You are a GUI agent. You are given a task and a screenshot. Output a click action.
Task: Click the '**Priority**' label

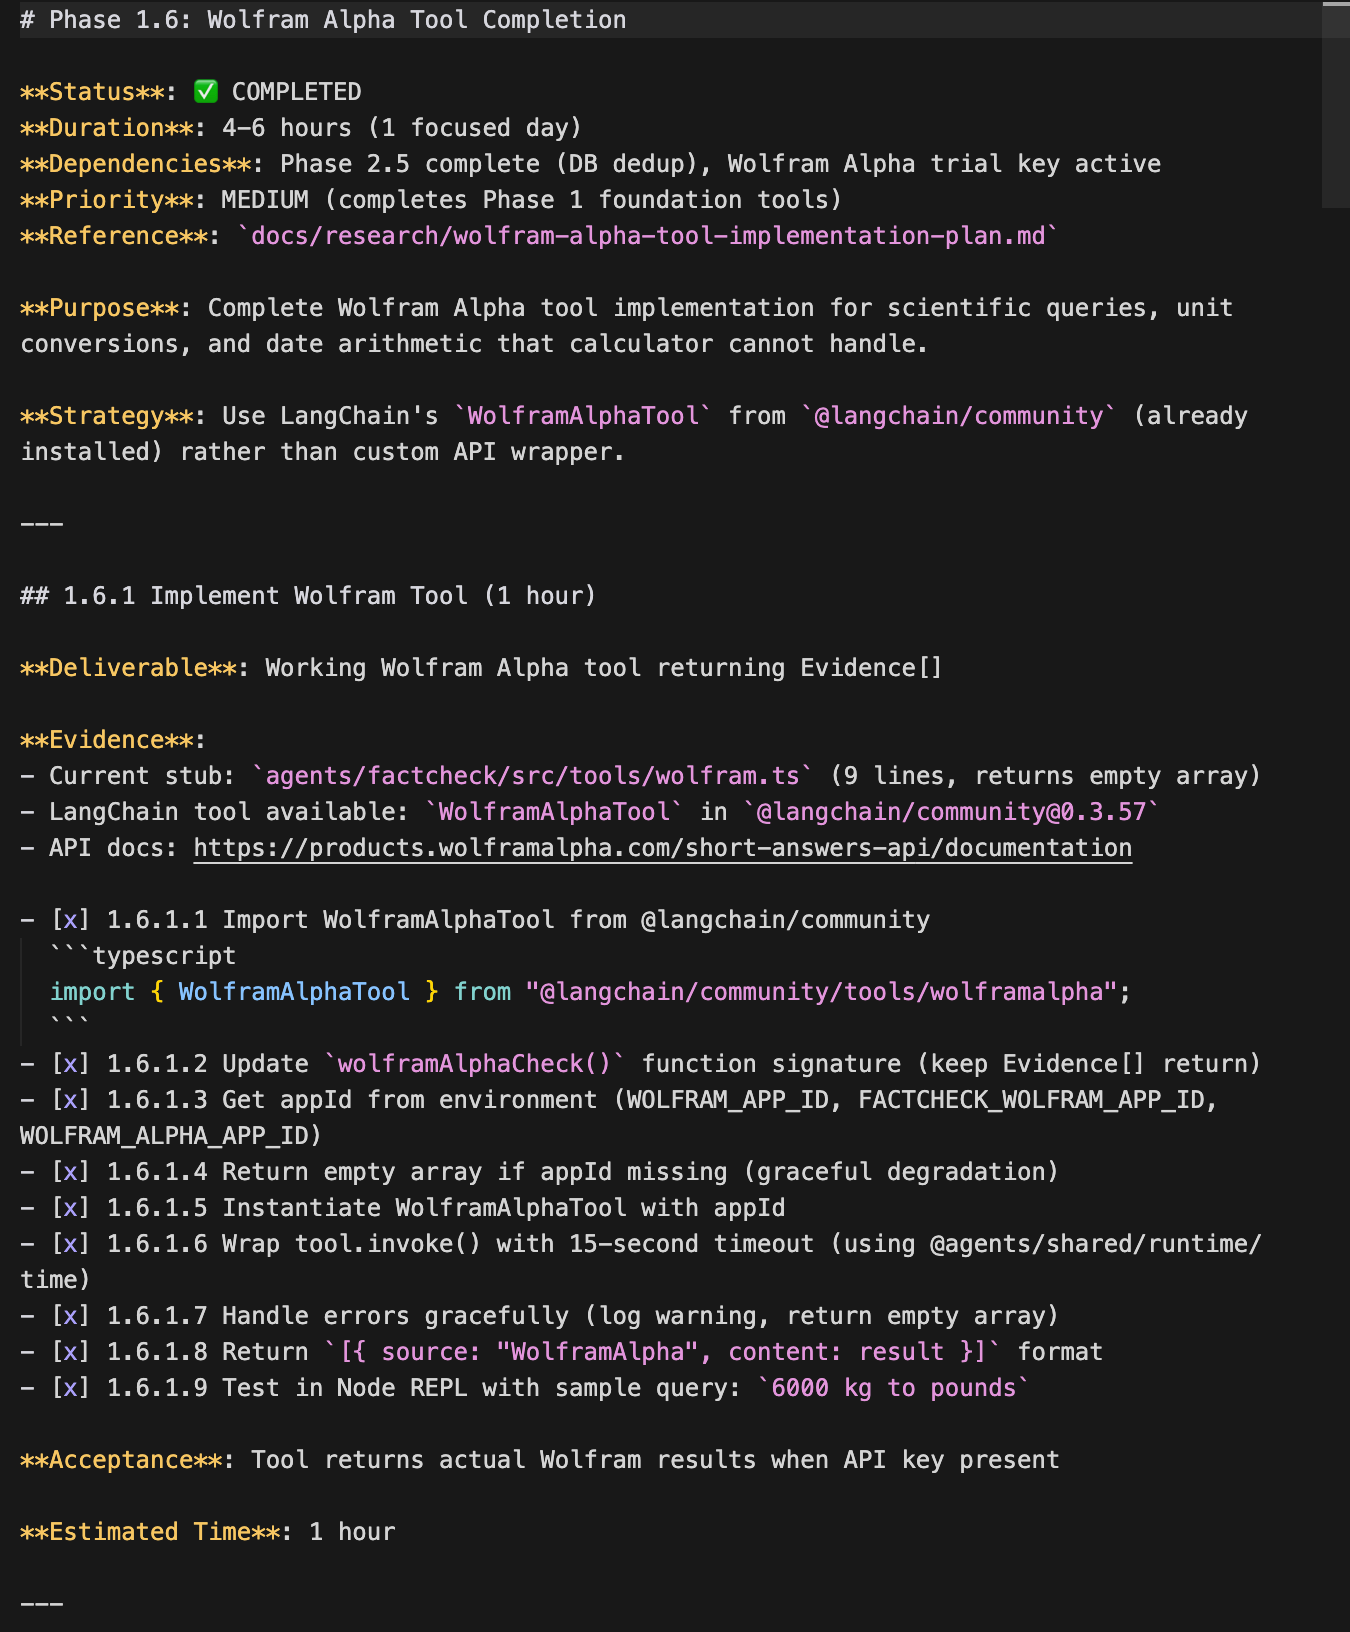pos(106,200)
